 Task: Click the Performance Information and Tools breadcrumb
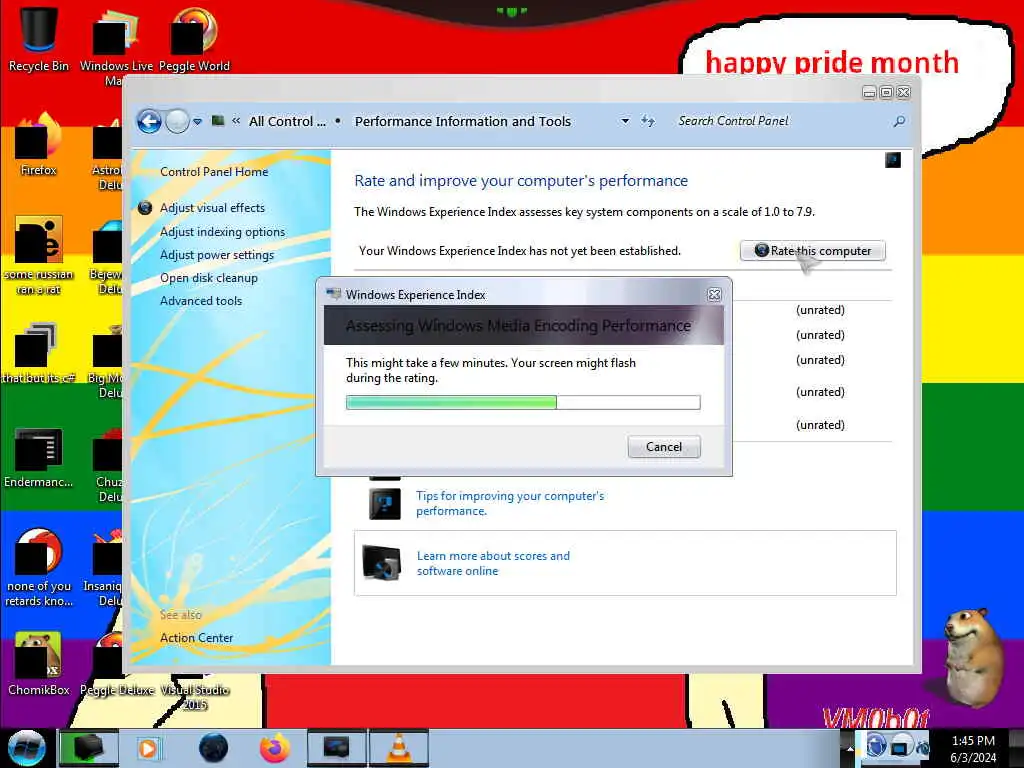click(462, 121)
